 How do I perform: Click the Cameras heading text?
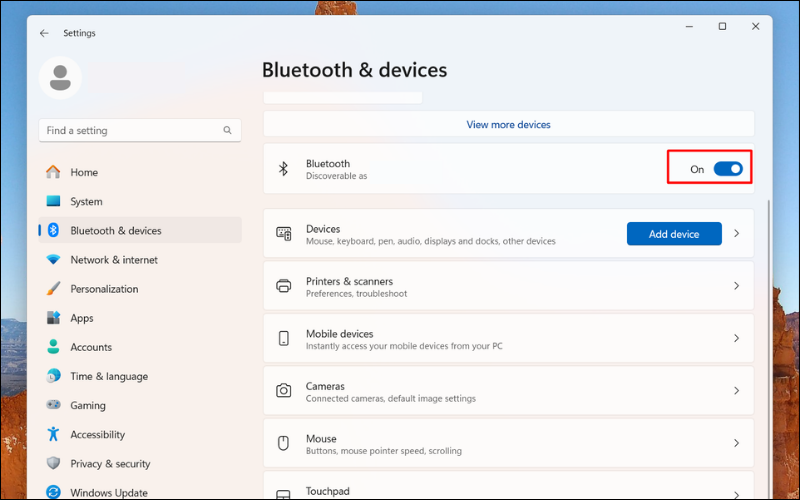click(326, 386)
